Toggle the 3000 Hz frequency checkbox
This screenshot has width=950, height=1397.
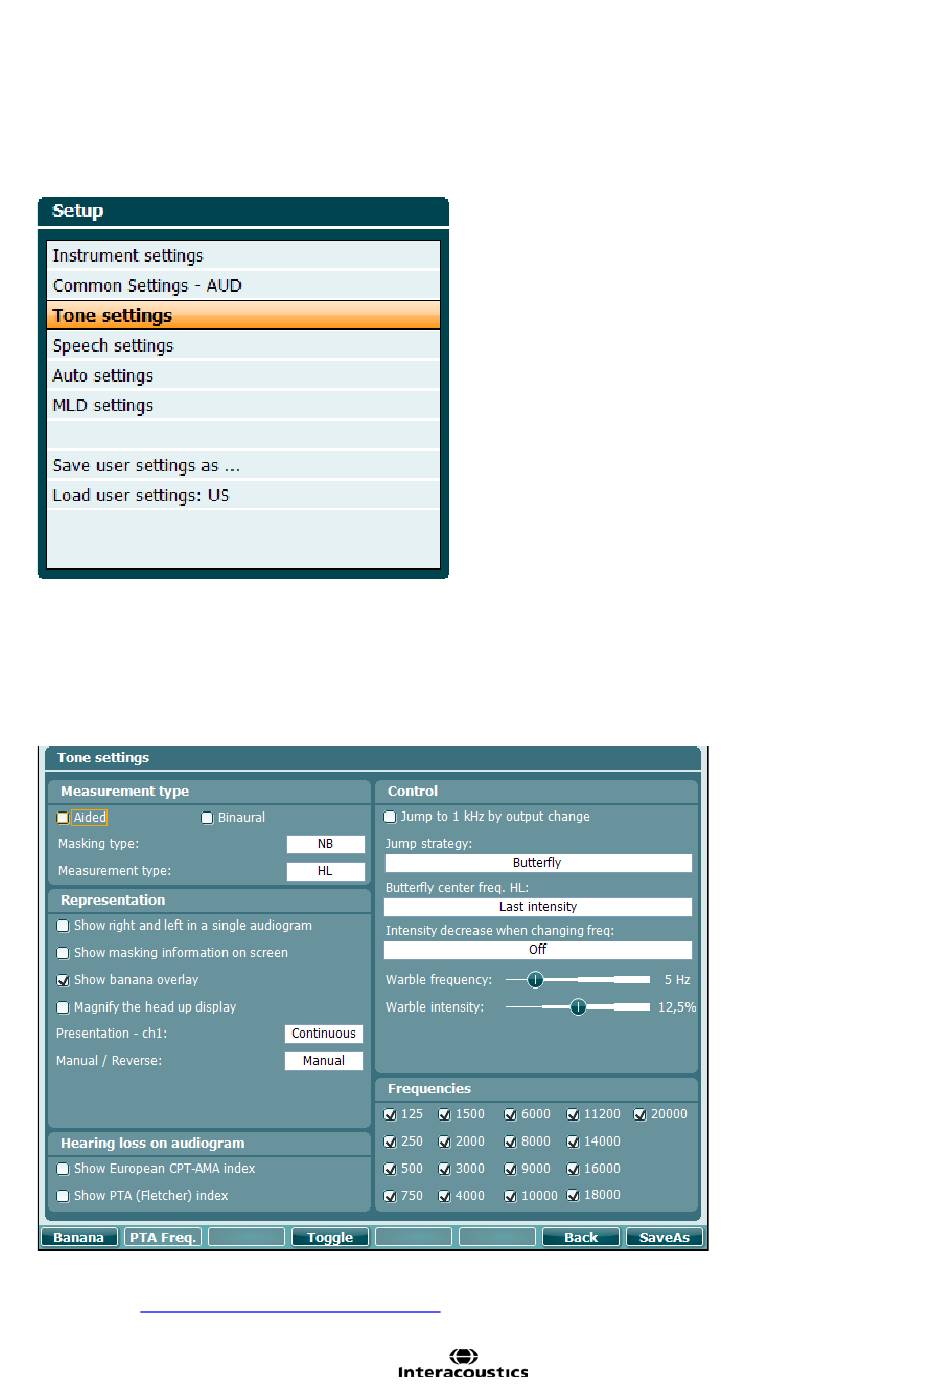445,1169
